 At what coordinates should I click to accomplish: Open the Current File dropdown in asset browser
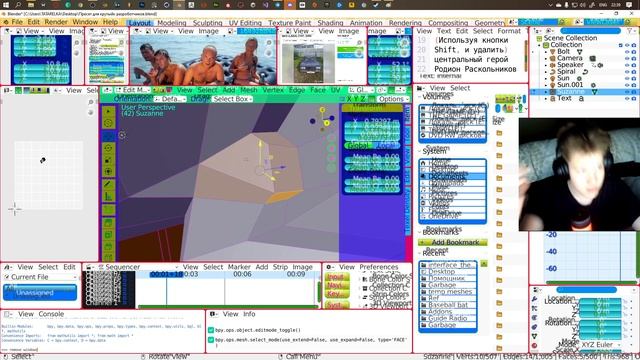(x=40, y=277)
